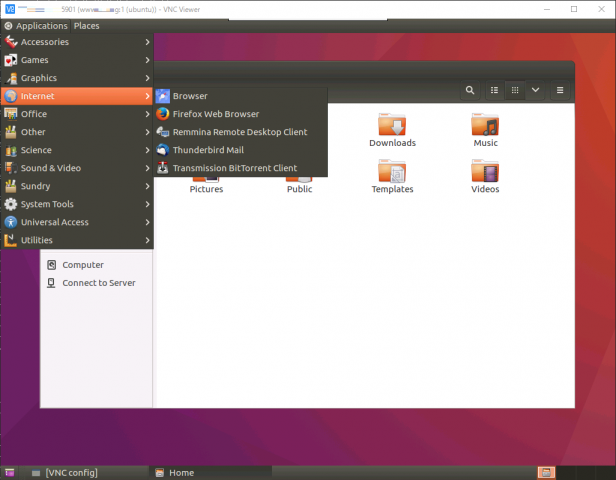The height and width of the screenshot is (480, 616).
Task: Open the Browser app icon in Internet submenu
Action: pyautogui.click(x=163, y=96)
